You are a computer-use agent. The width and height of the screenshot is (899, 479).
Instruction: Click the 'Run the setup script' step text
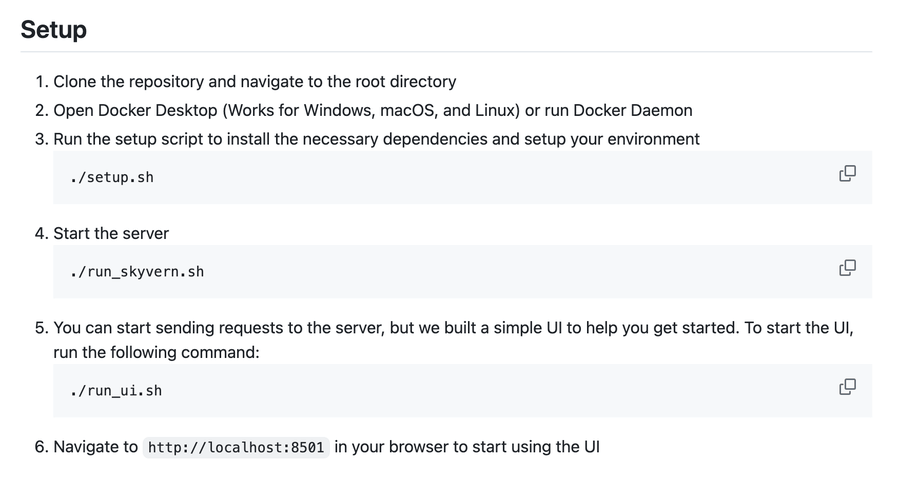[130, 139]
